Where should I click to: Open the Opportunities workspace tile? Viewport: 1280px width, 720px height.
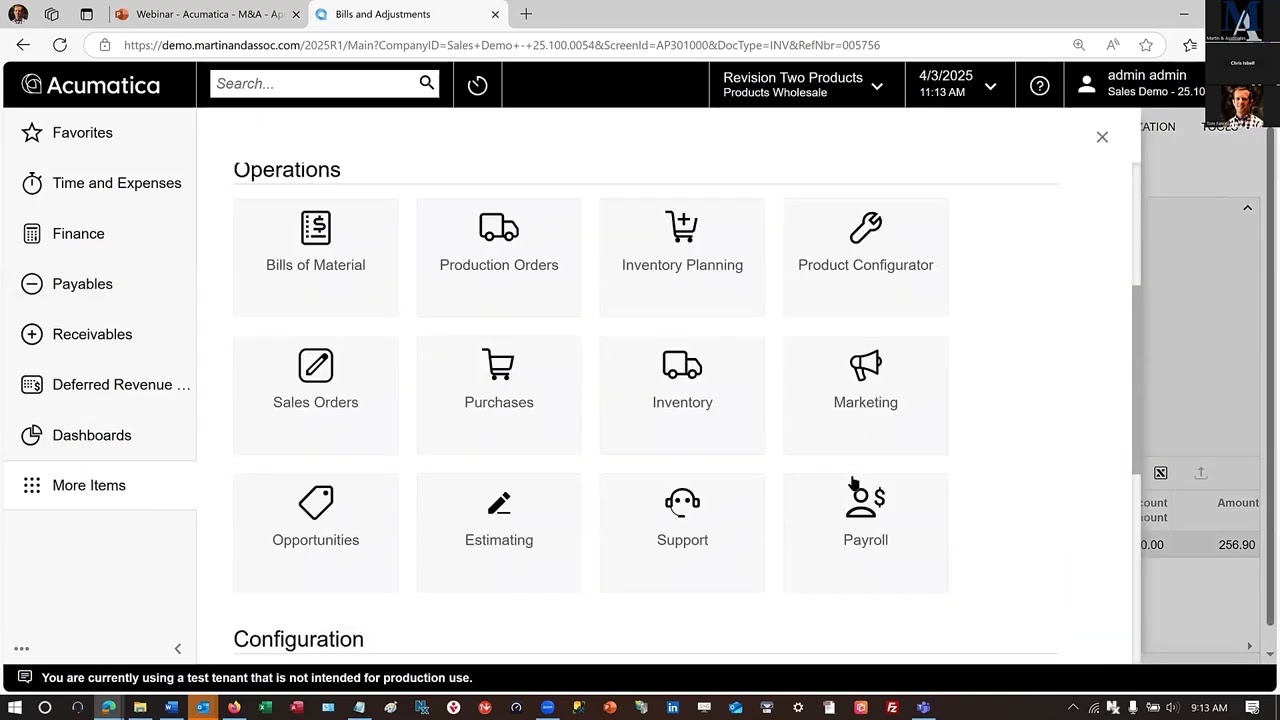315,533
